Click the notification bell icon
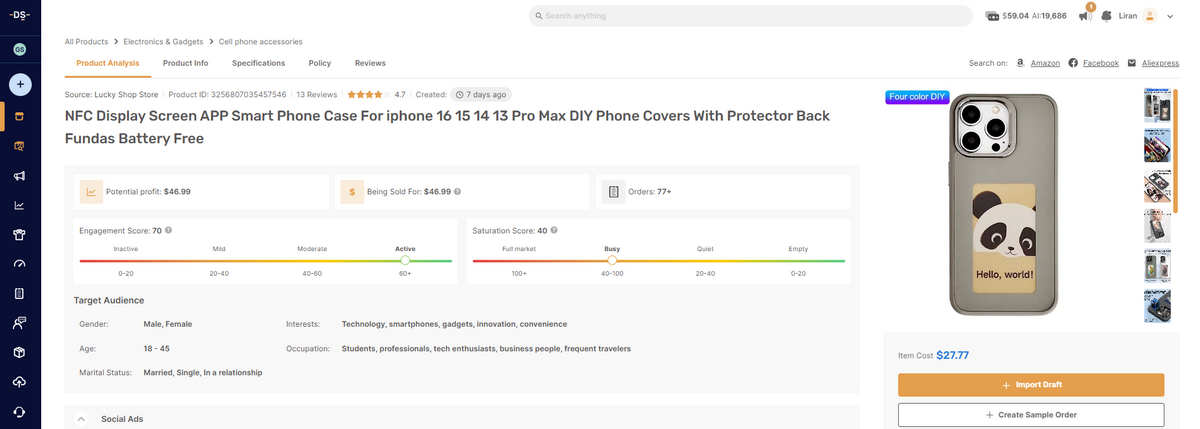 coord(1107,16)
